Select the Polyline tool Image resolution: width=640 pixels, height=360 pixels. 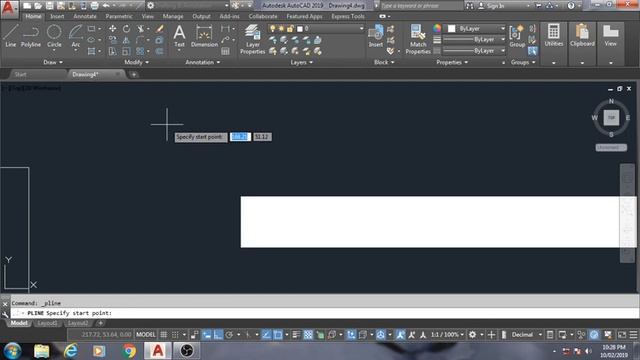tap(31, 36)
